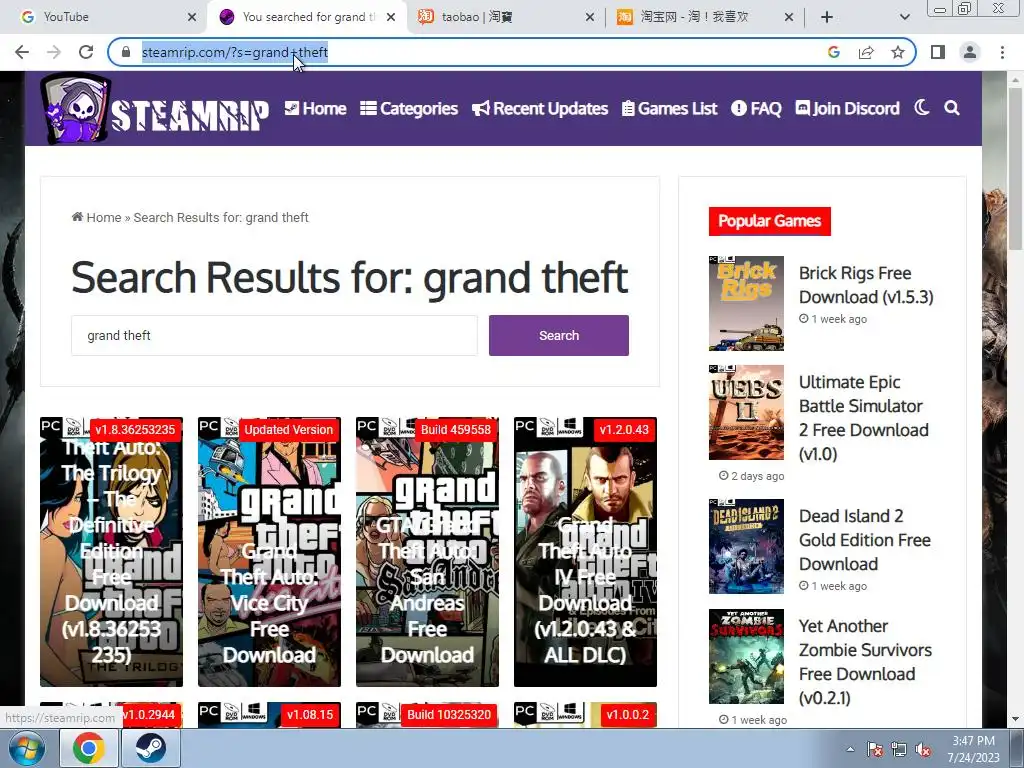Expand the tab search dropdown
The image size is (1024, 768).
tap(904, 17)
